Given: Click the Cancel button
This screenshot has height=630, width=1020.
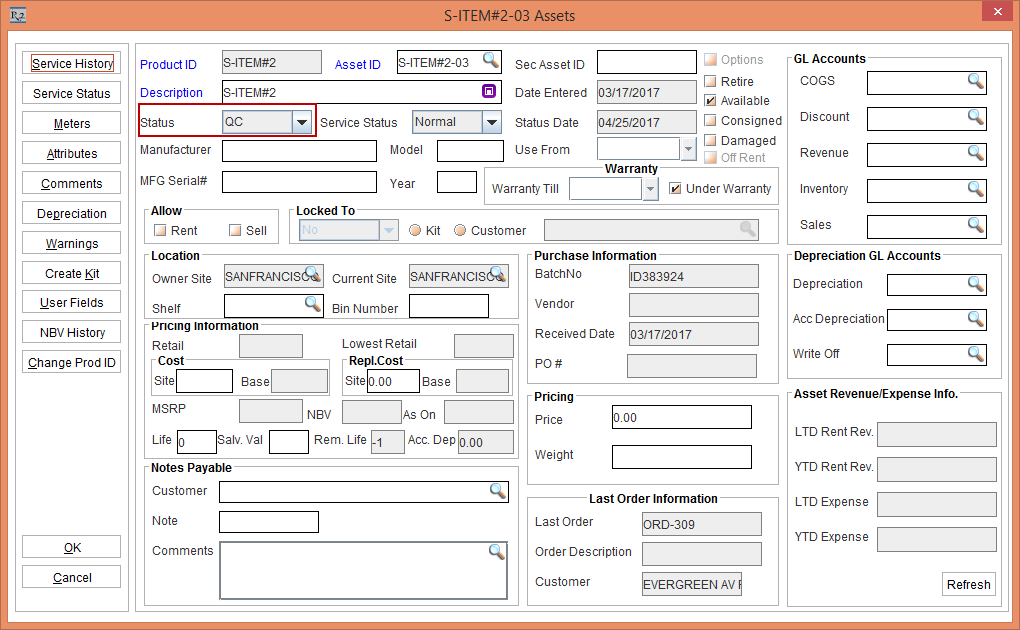Looking at the screenshot, I should point(72,578).
